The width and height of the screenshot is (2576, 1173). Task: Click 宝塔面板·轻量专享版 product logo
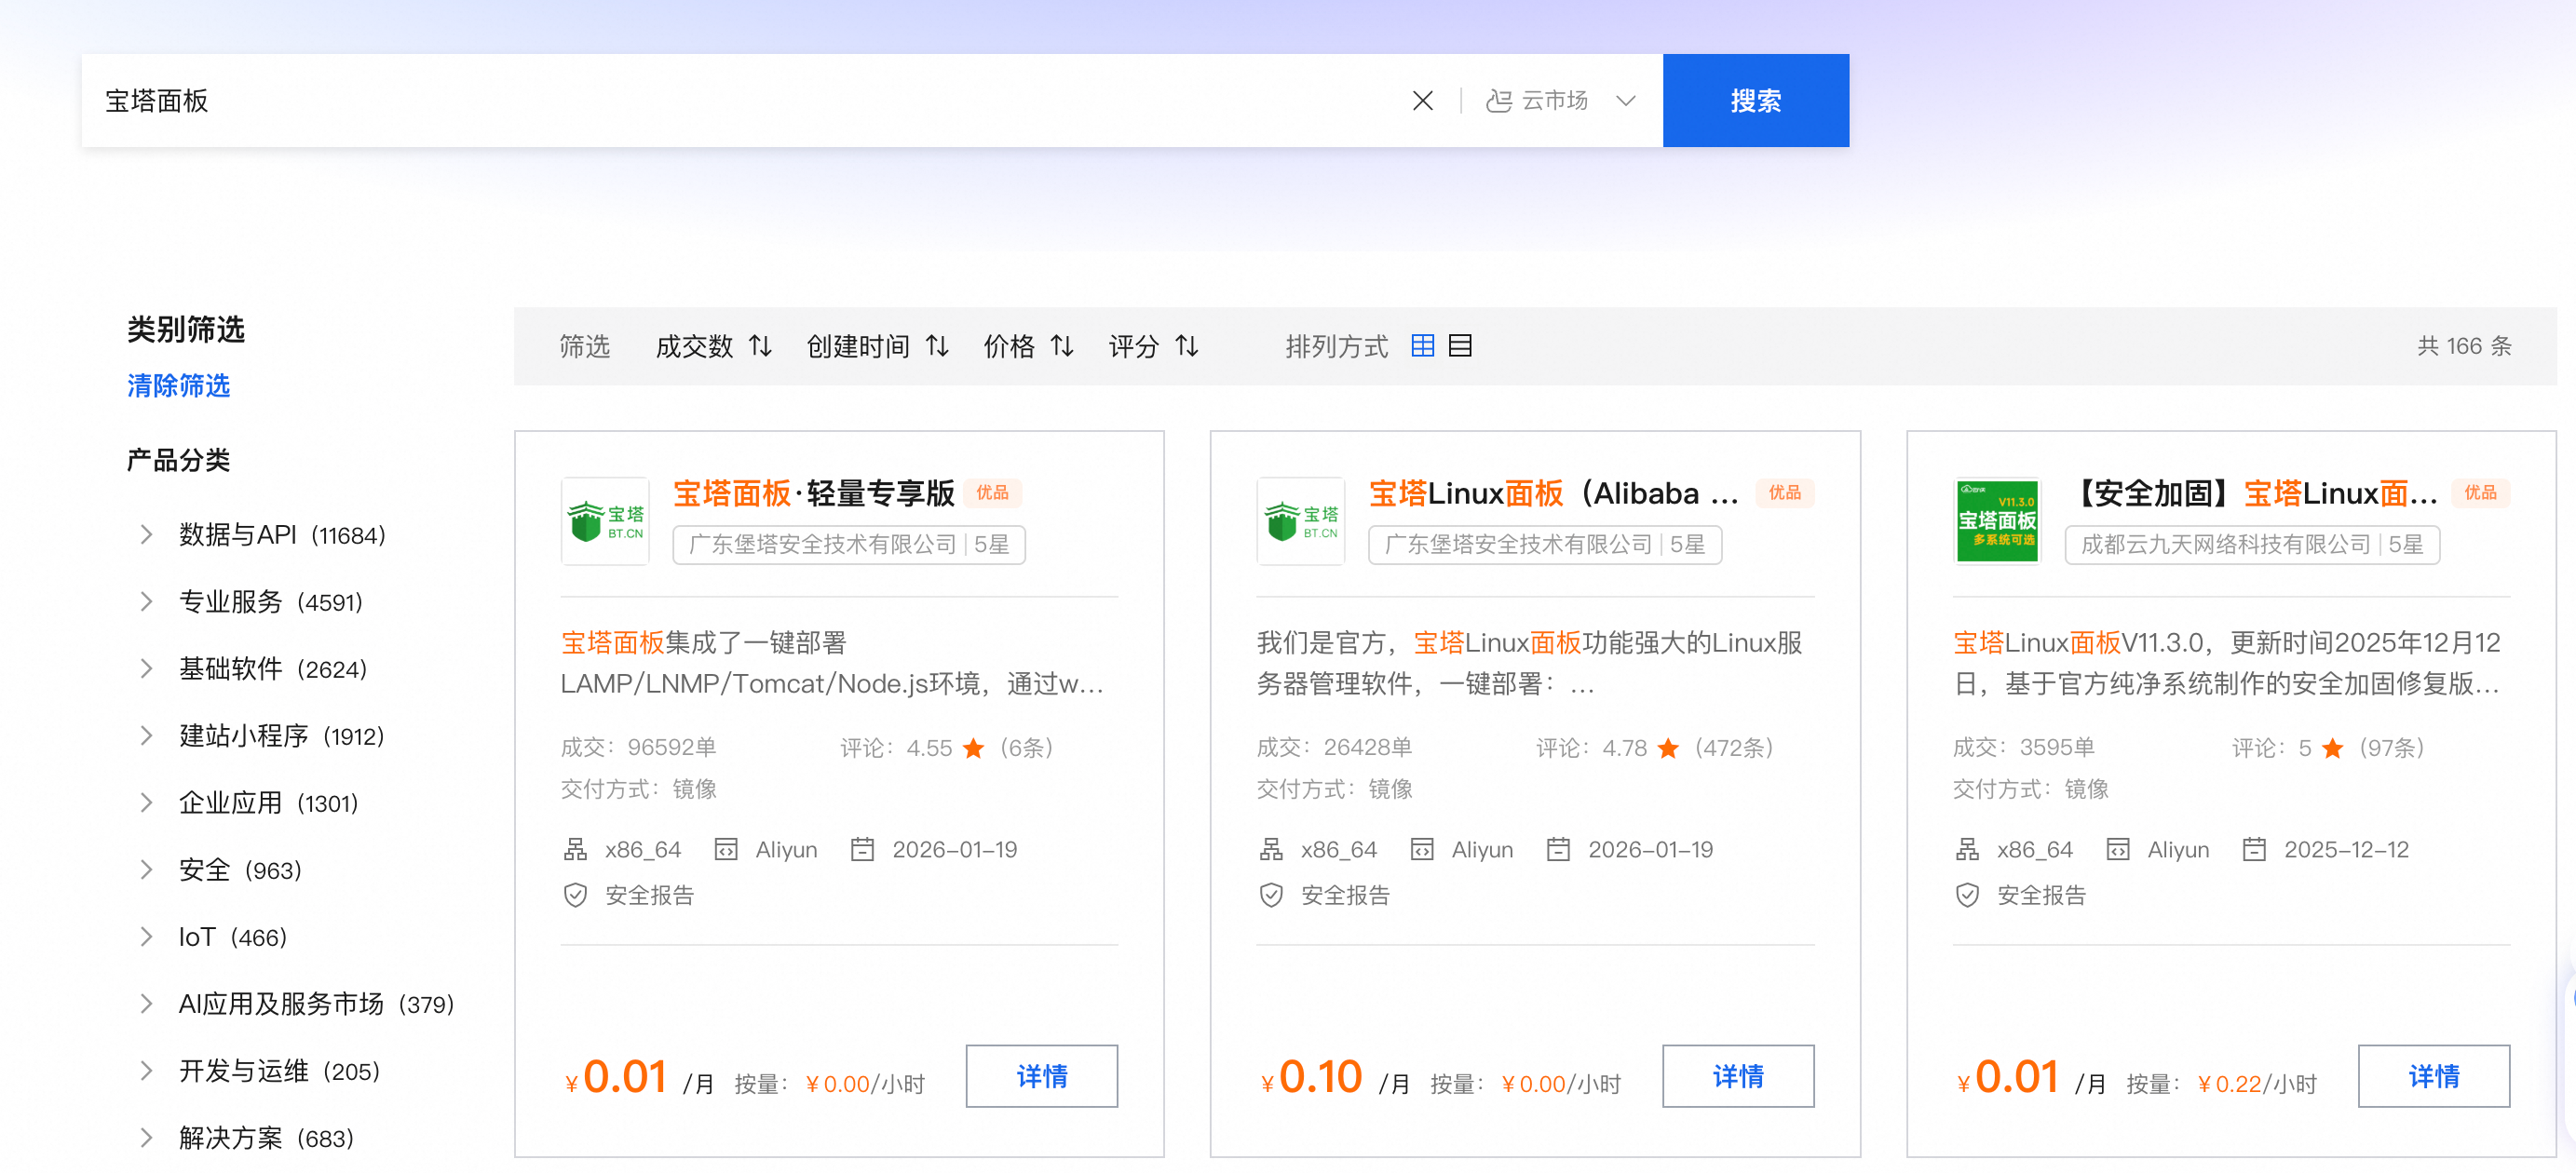click(605, 521)
